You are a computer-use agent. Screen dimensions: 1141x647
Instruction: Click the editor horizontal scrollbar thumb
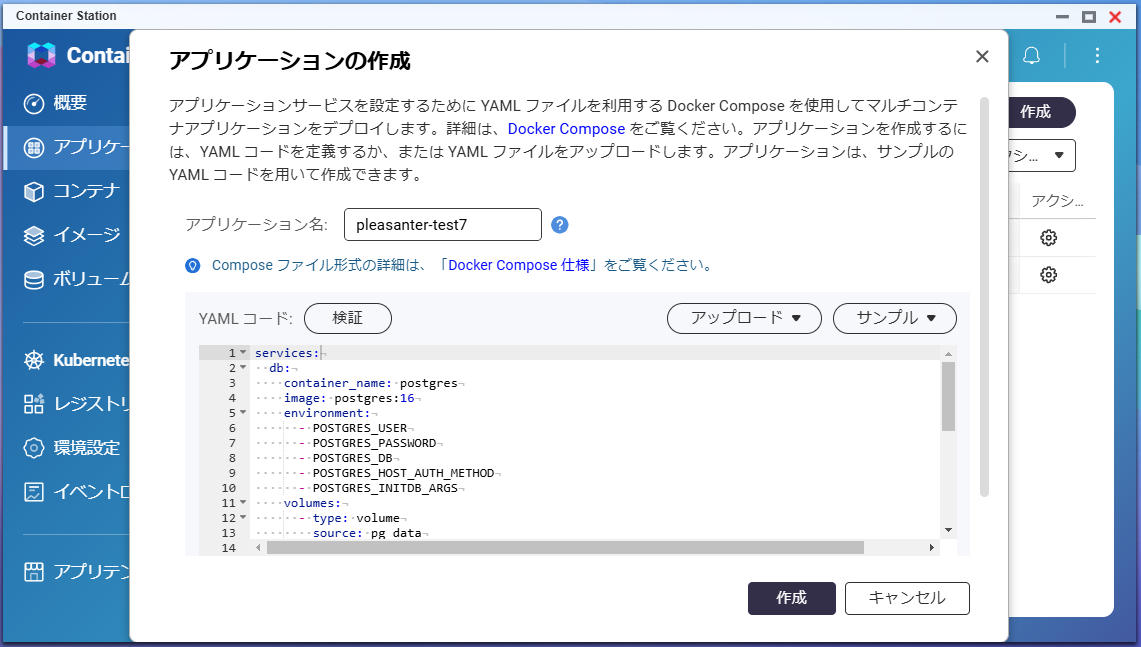(565, 547)
